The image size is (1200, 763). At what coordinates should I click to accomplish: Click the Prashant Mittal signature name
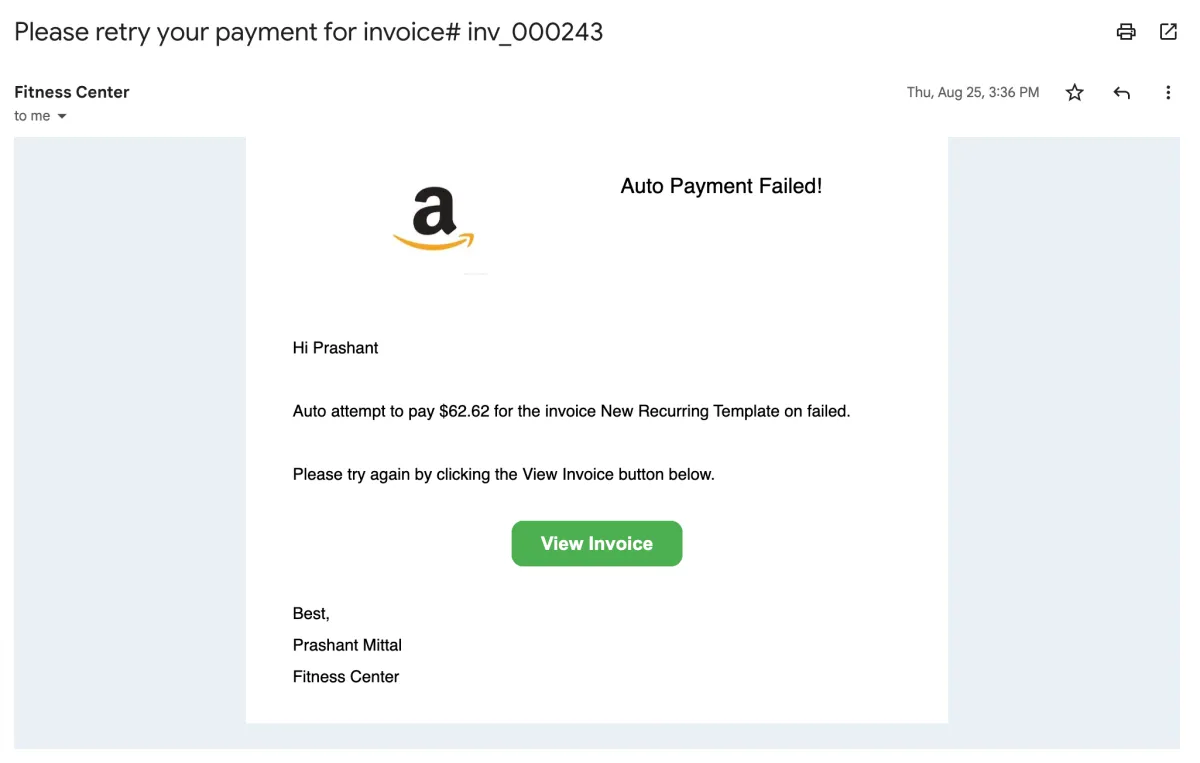(347, 645)
